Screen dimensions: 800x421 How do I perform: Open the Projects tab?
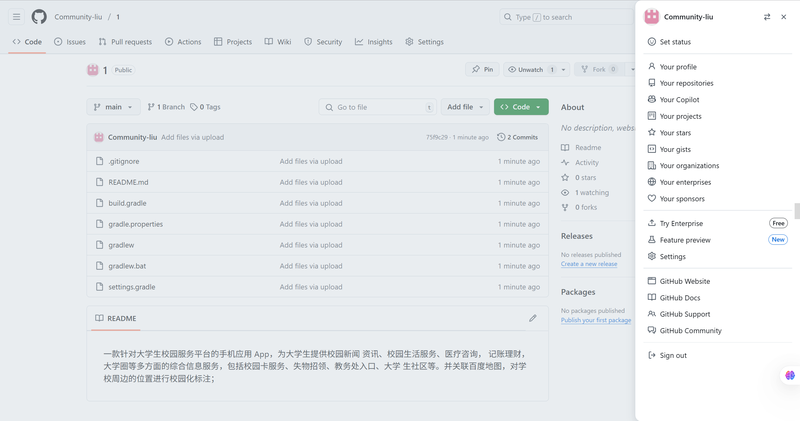click(233, 42)
